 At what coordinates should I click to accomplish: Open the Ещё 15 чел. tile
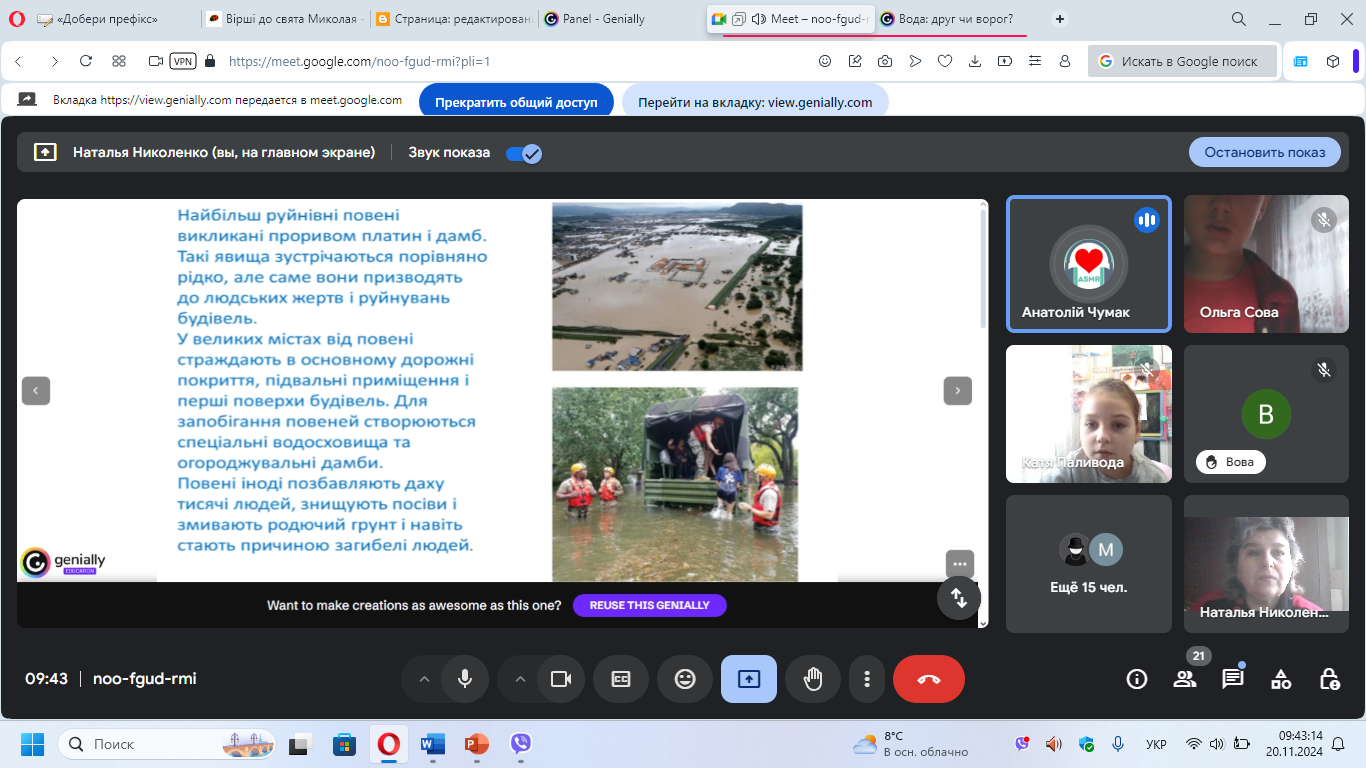(x=1089, y=564)
